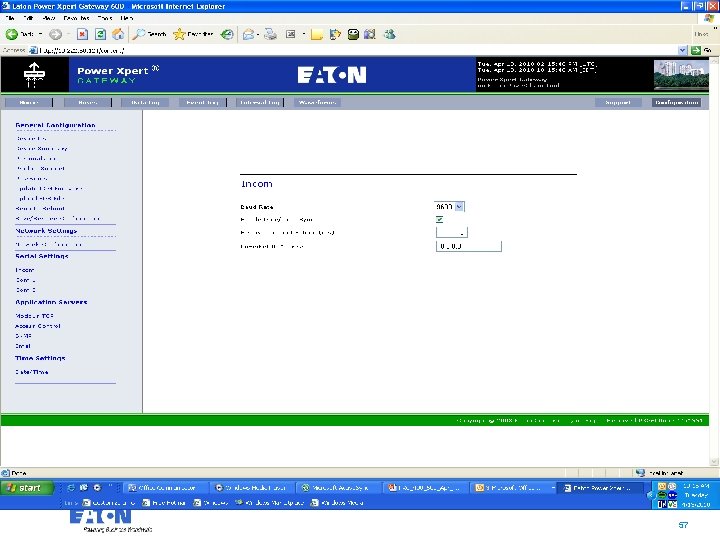
Task: Open Access Control sidebar link
Action: coord(38,326)
